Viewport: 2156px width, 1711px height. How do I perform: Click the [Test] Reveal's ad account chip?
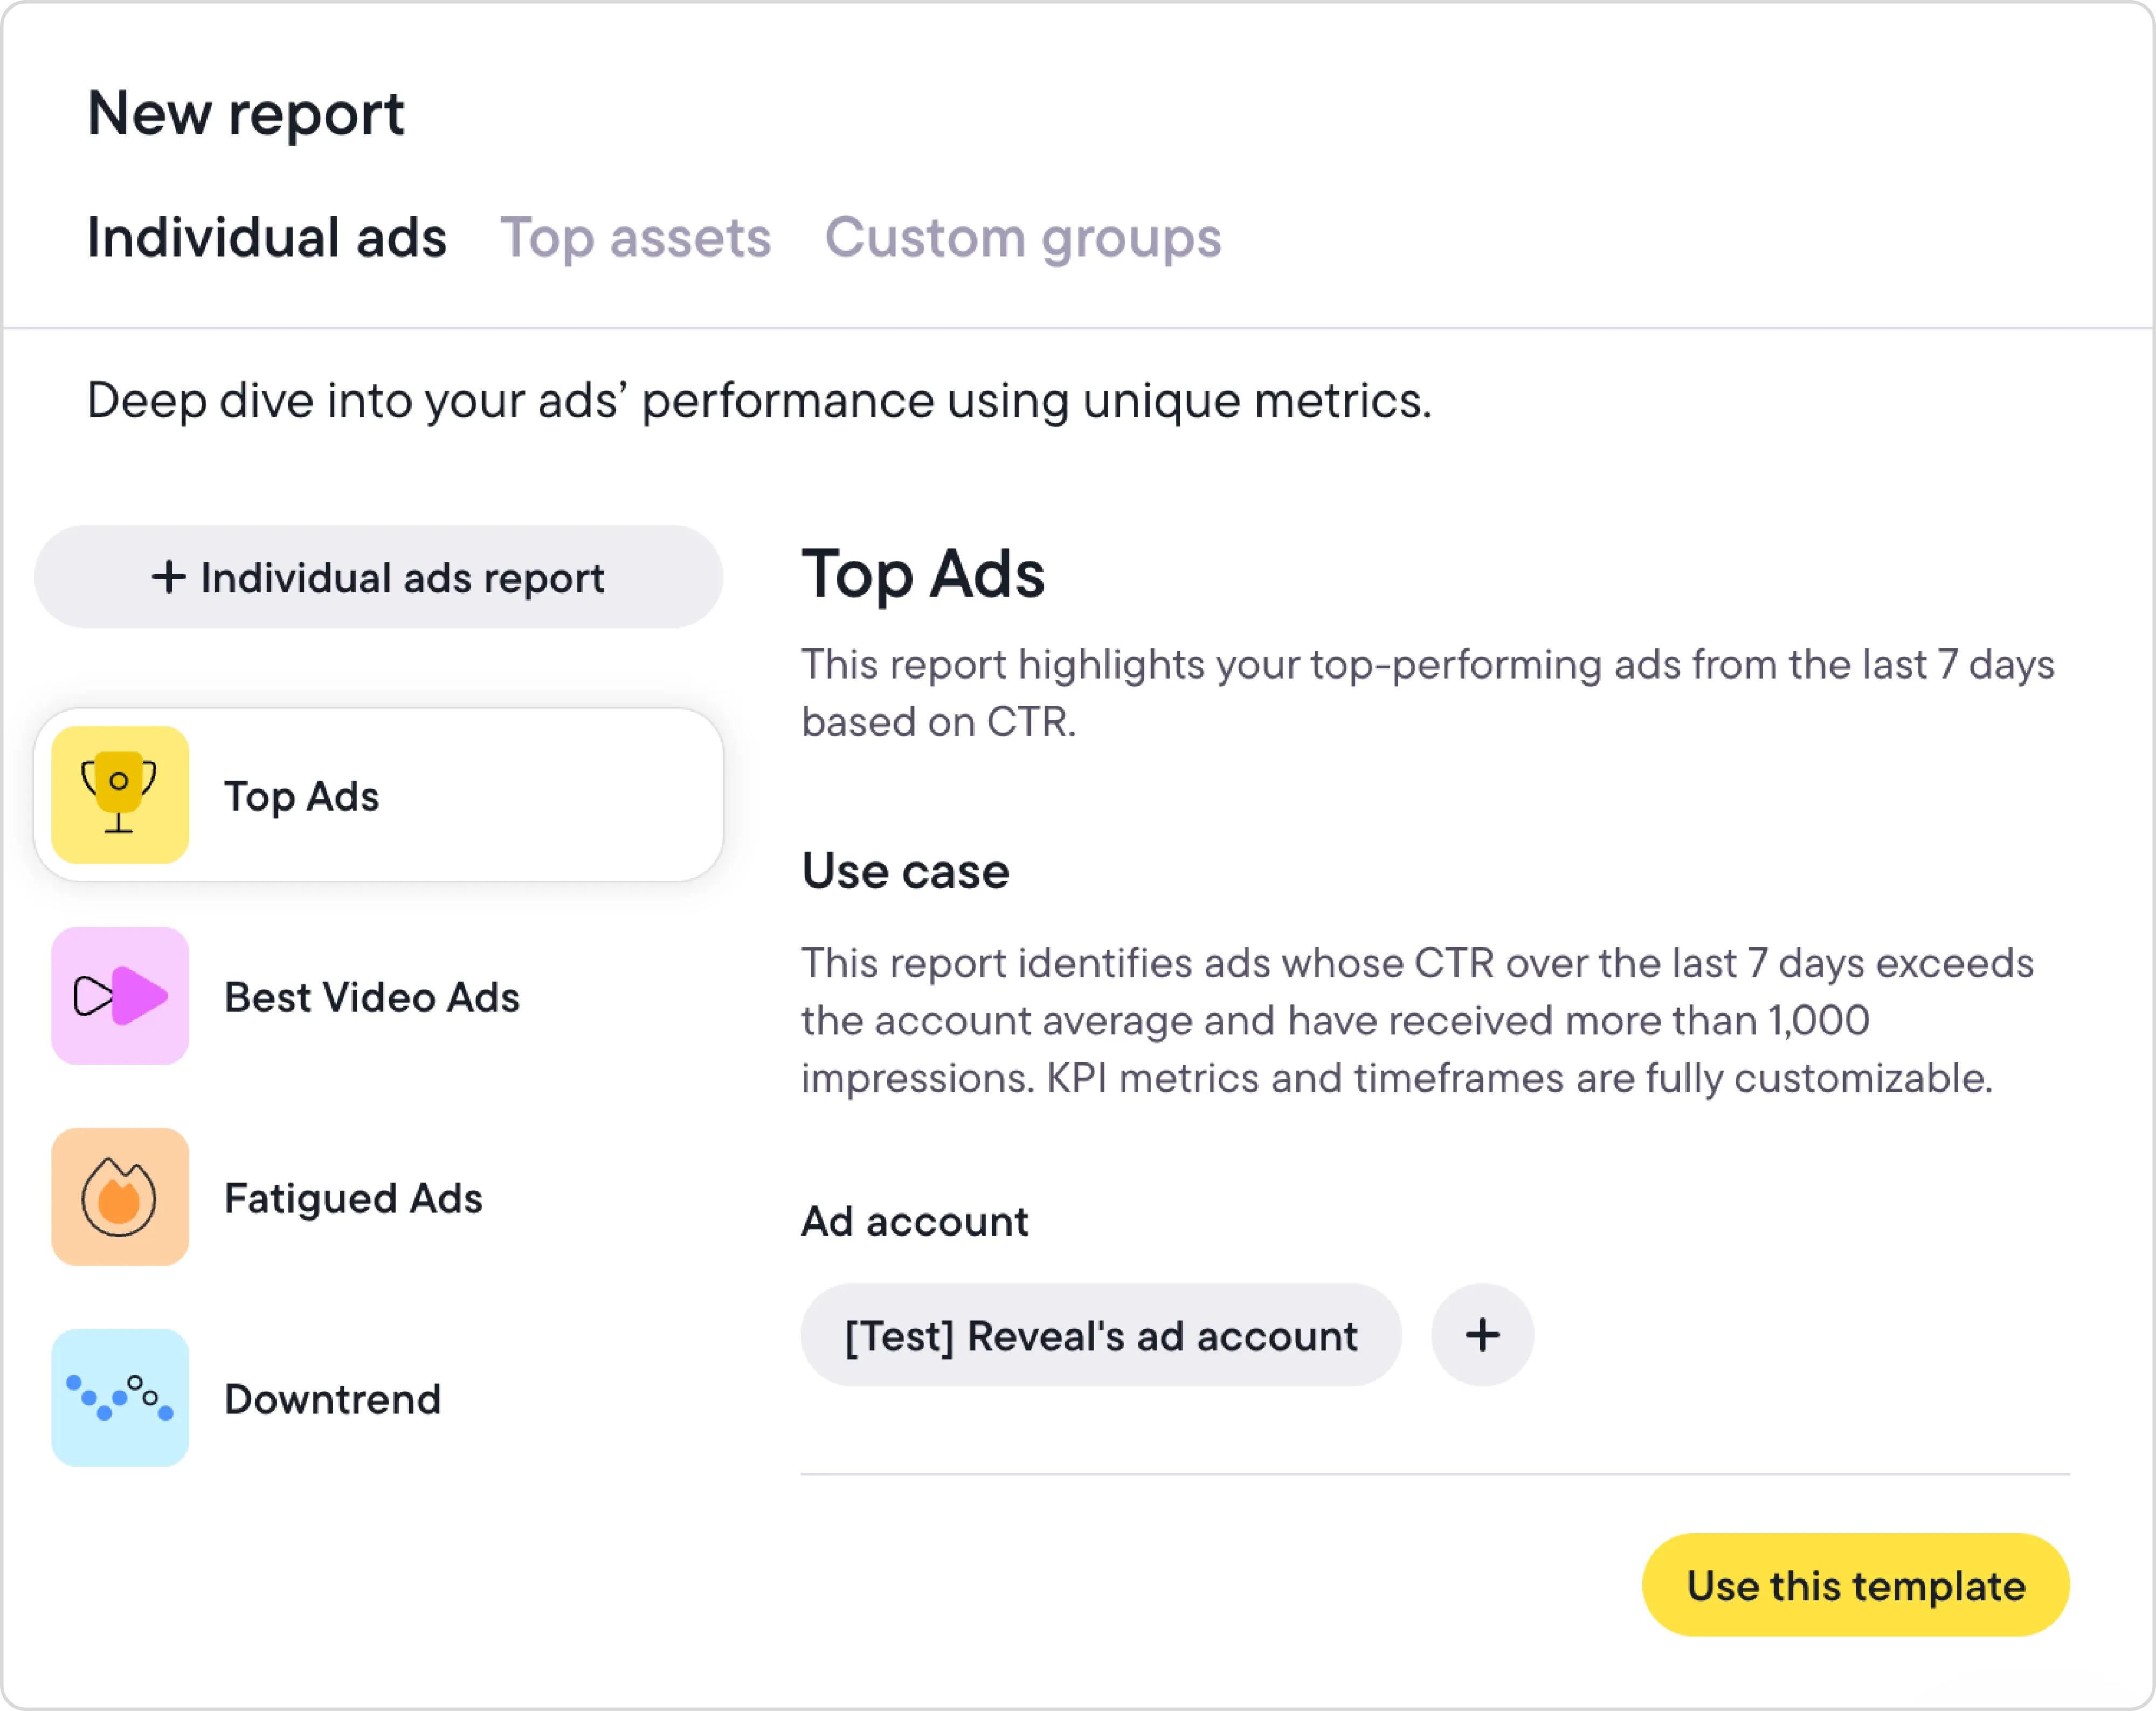pos(1101,1336)
